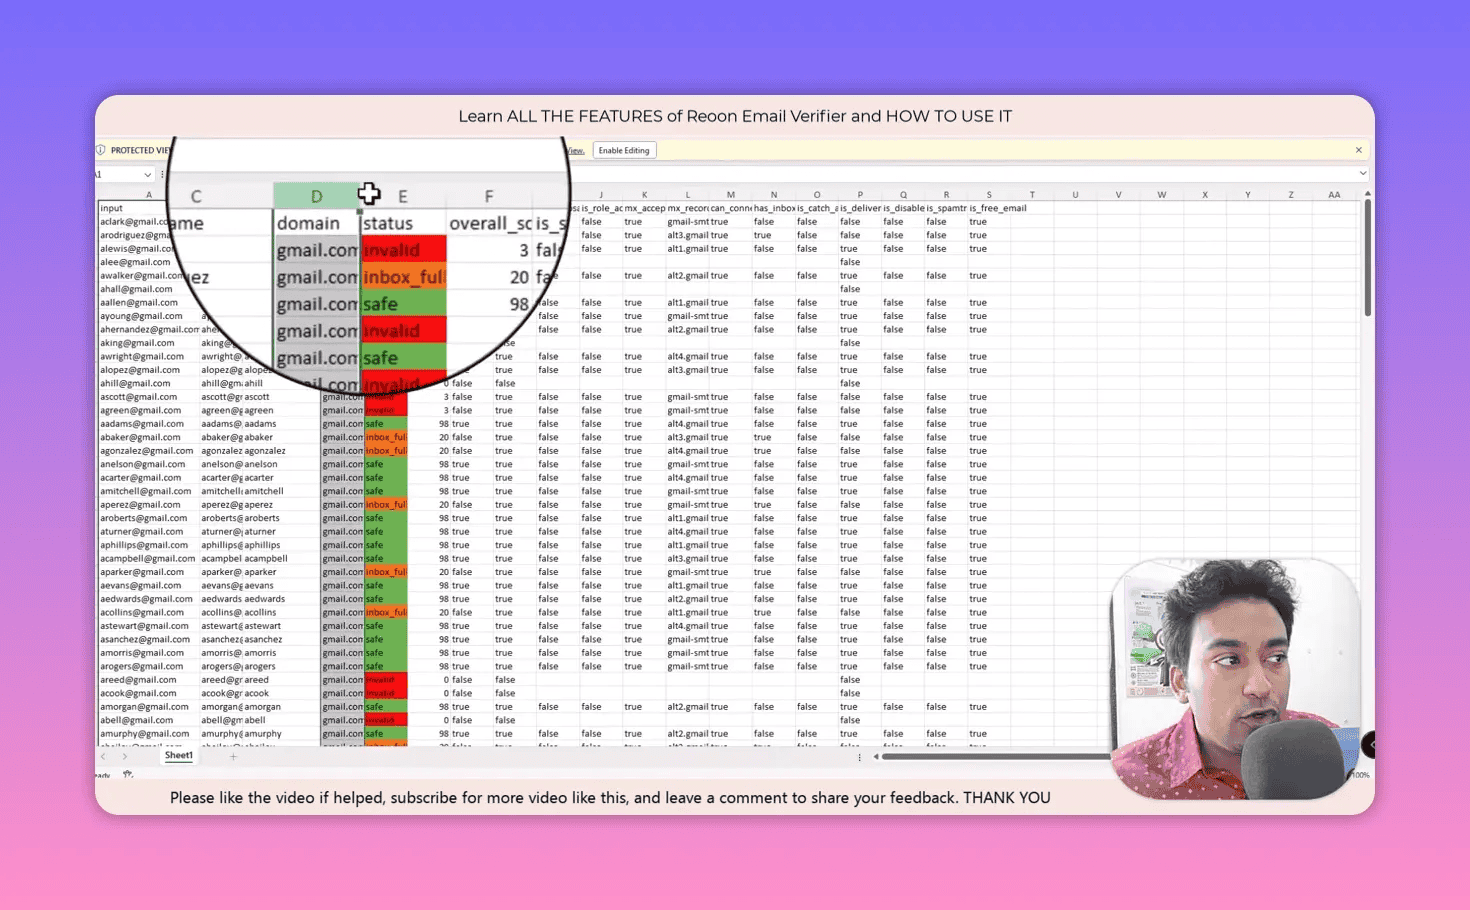This screenshot has width=1470, height=910.
Task: Select column D by its header
Action: pyautogui.click(x=316, y=195)
